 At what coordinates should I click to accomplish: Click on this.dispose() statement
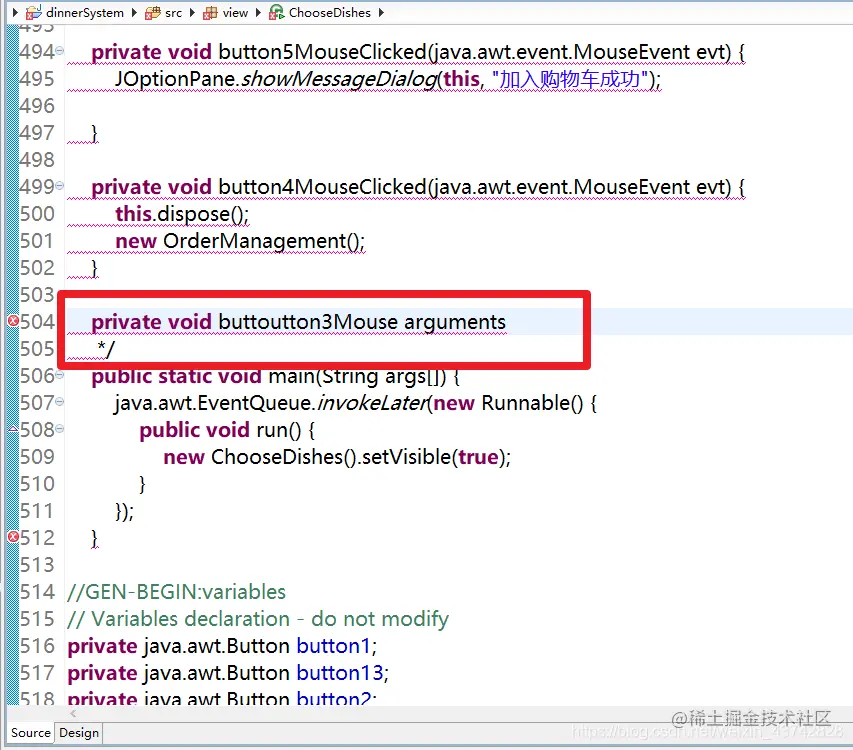182,214
